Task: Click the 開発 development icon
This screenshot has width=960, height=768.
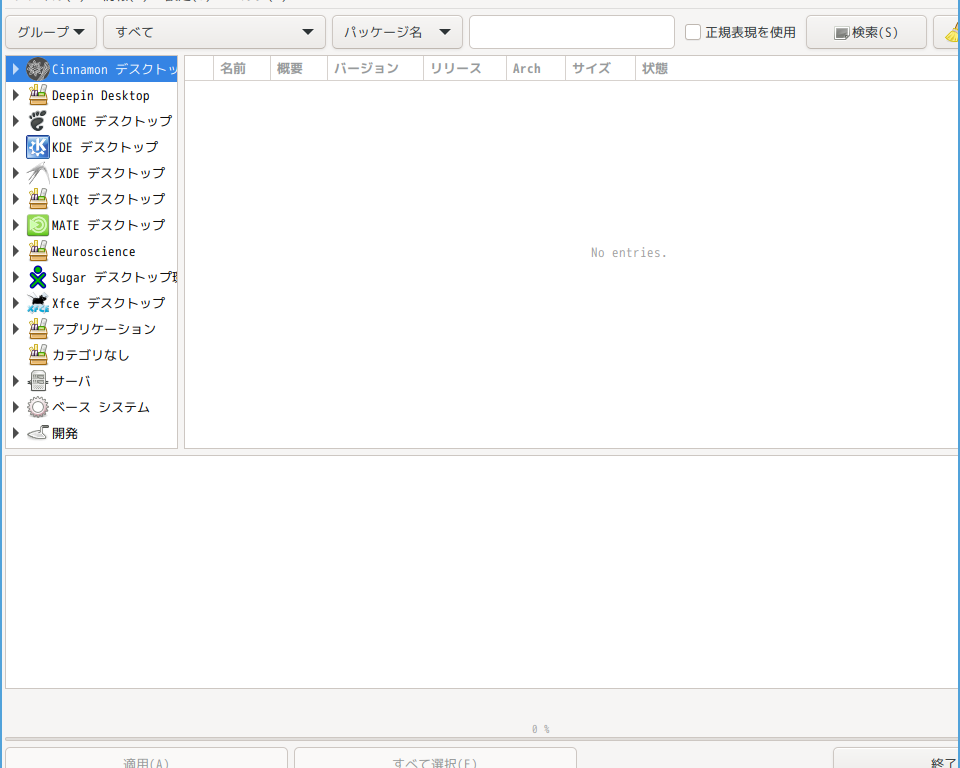Action: (x=37, y=433)
